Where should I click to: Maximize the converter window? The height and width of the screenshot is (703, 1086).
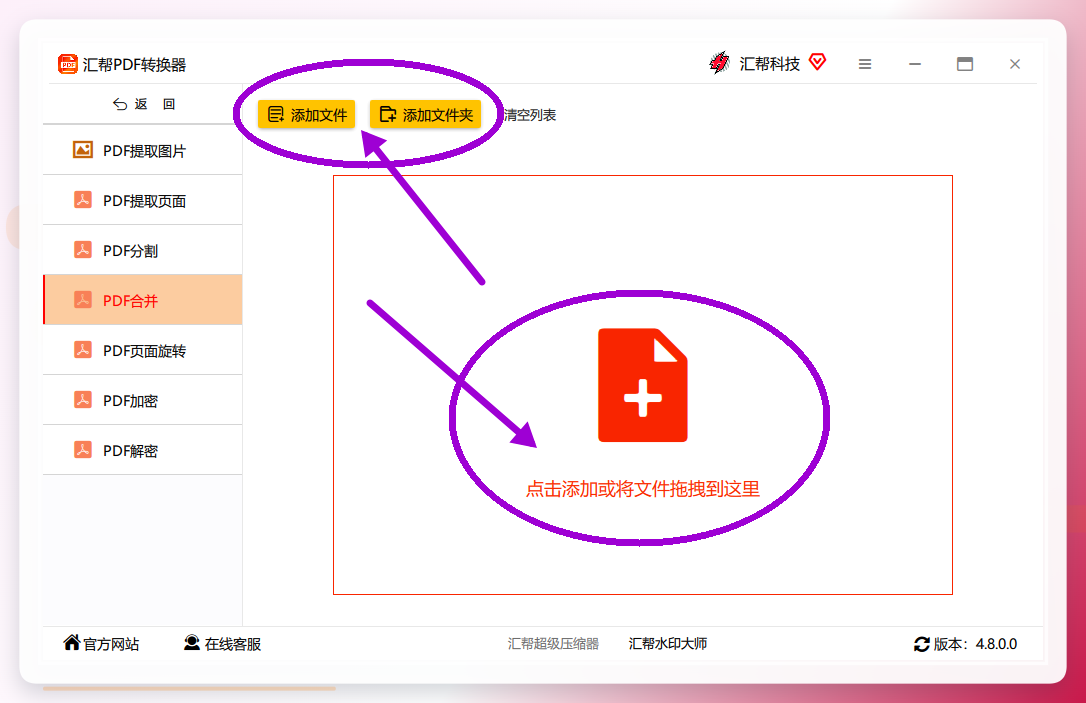coord(965,64)
